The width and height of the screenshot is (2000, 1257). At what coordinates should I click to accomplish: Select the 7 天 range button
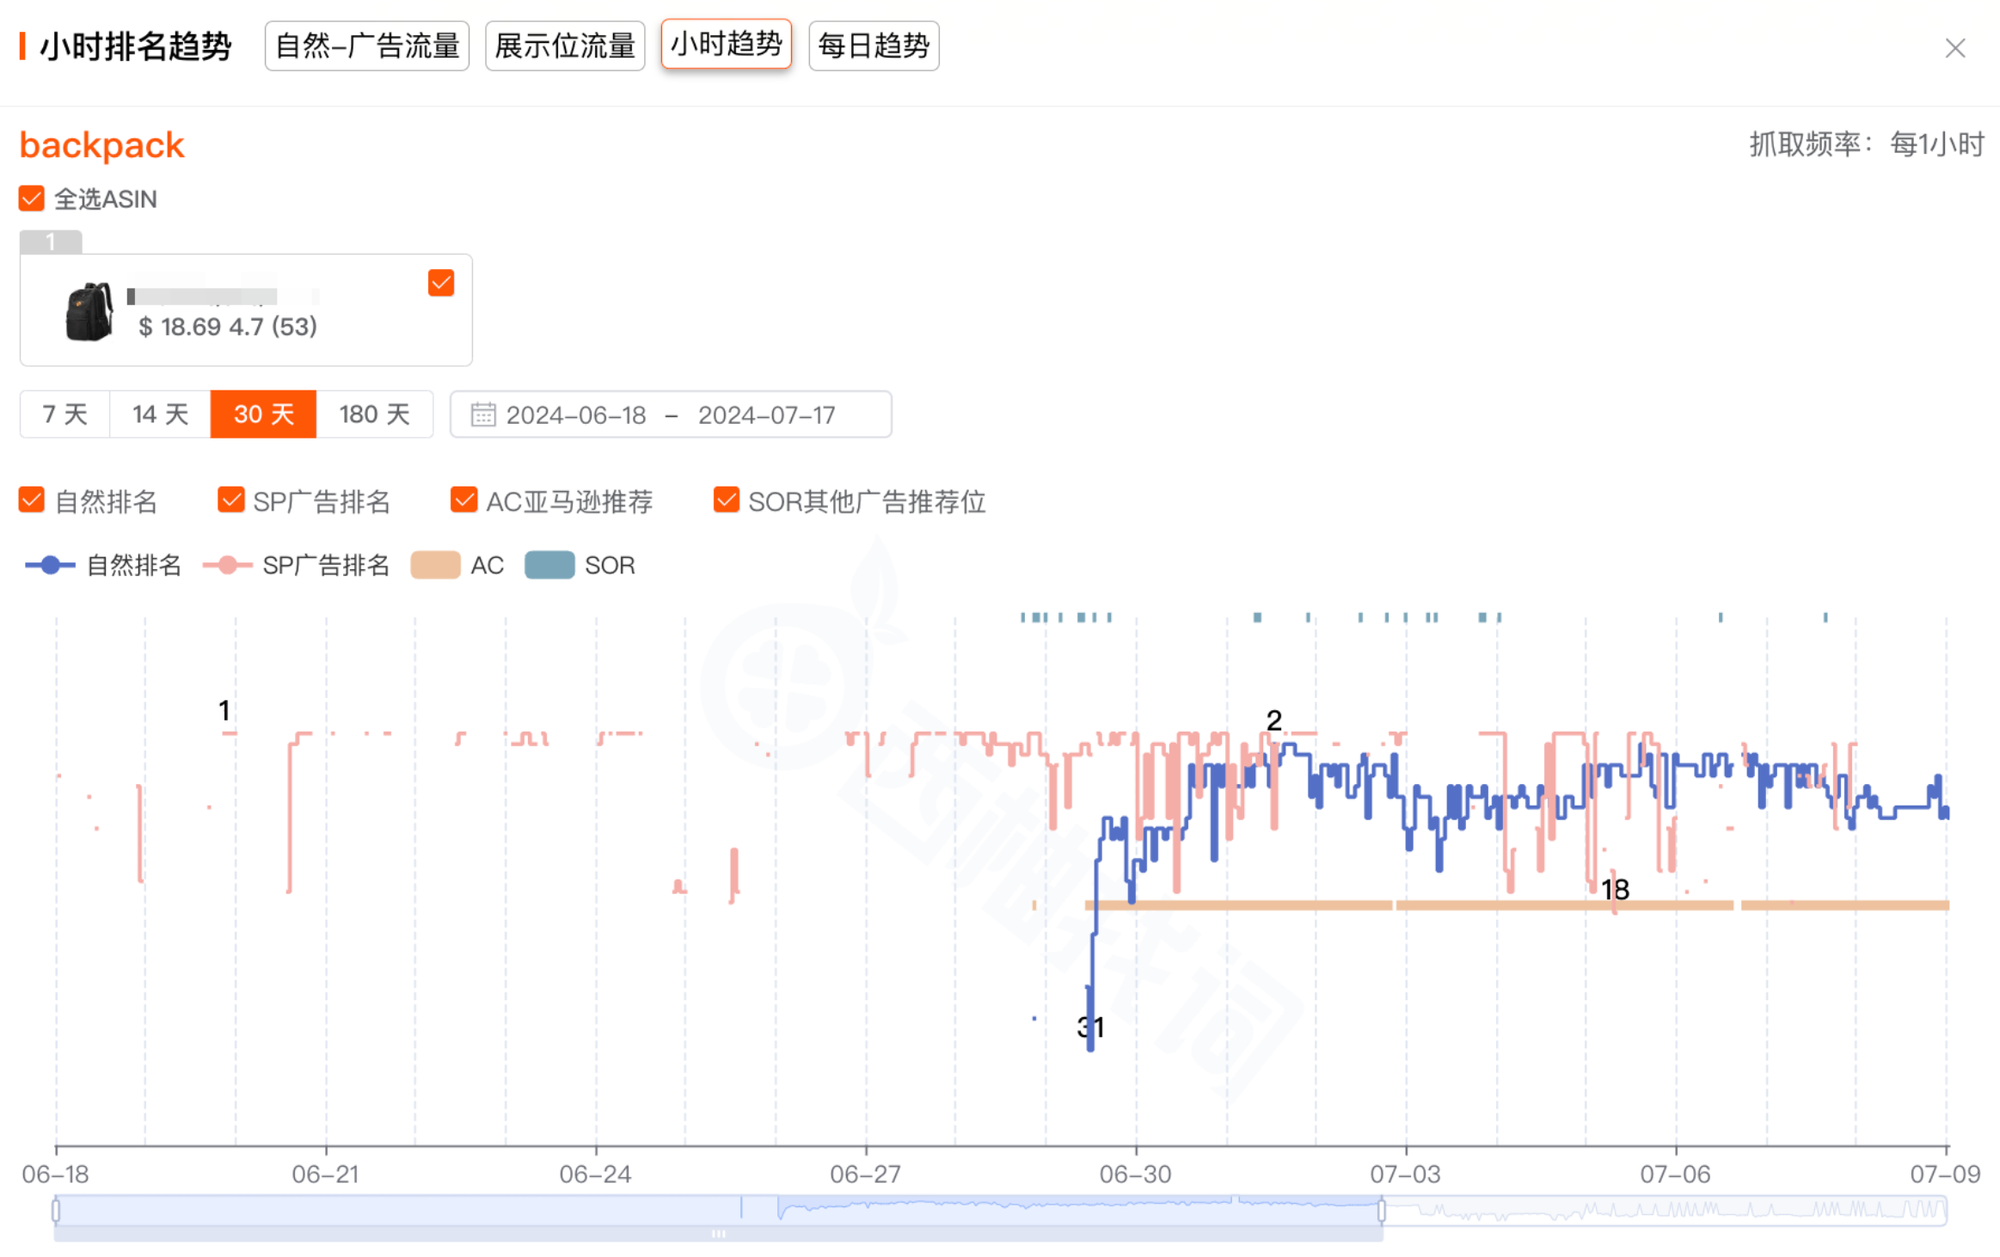[x=65, y=415]
